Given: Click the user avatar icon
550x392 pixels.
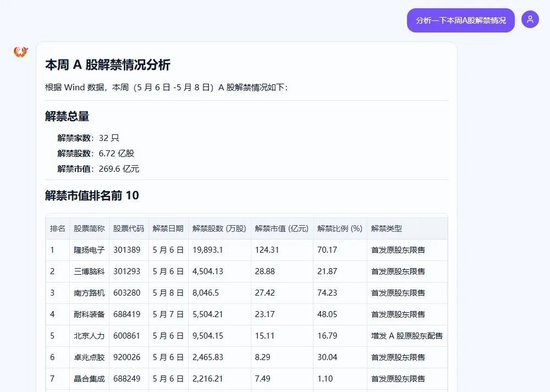Looking at the screenshot, I should pos(530,20).
